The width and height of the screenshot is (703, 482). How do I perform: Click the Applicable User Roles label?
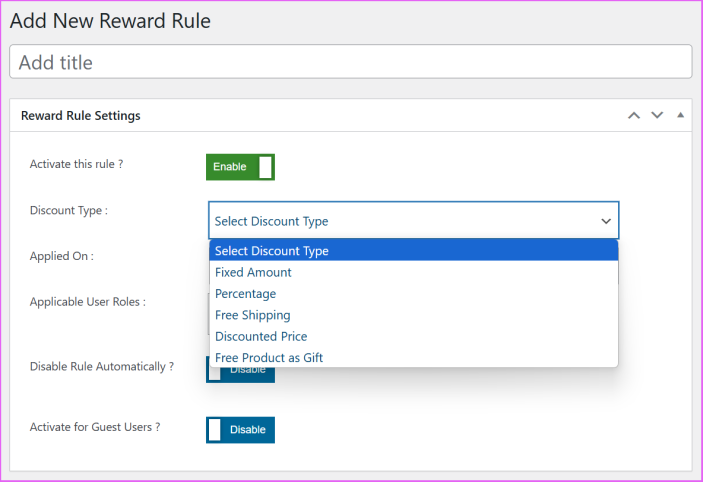coord(88,301)
